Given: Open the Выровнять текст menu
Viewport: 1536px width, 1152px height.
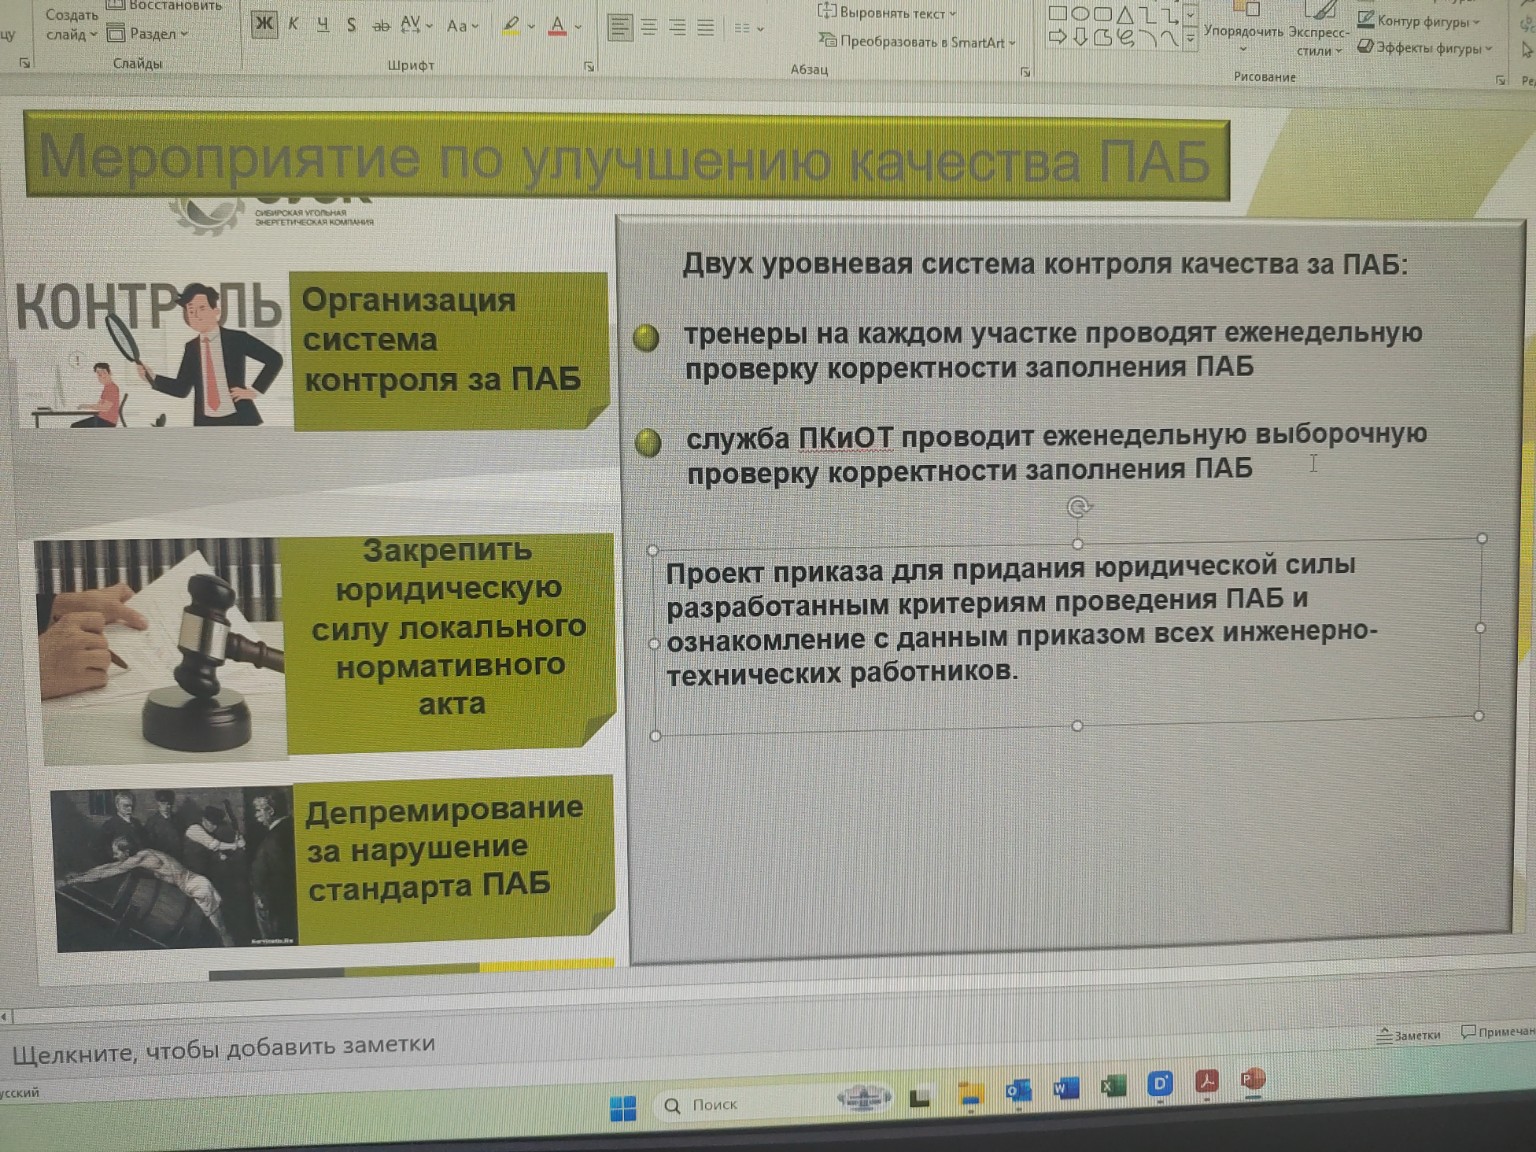Looking at the screenshot, I should (880, 14).
